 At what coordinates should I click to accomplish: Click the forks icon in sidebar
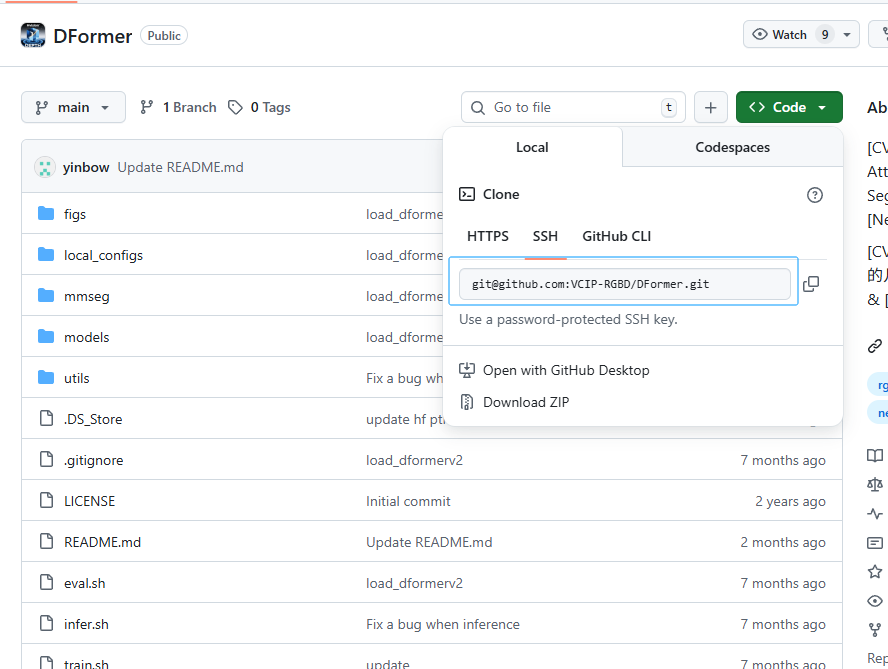[x=875, y=629]
